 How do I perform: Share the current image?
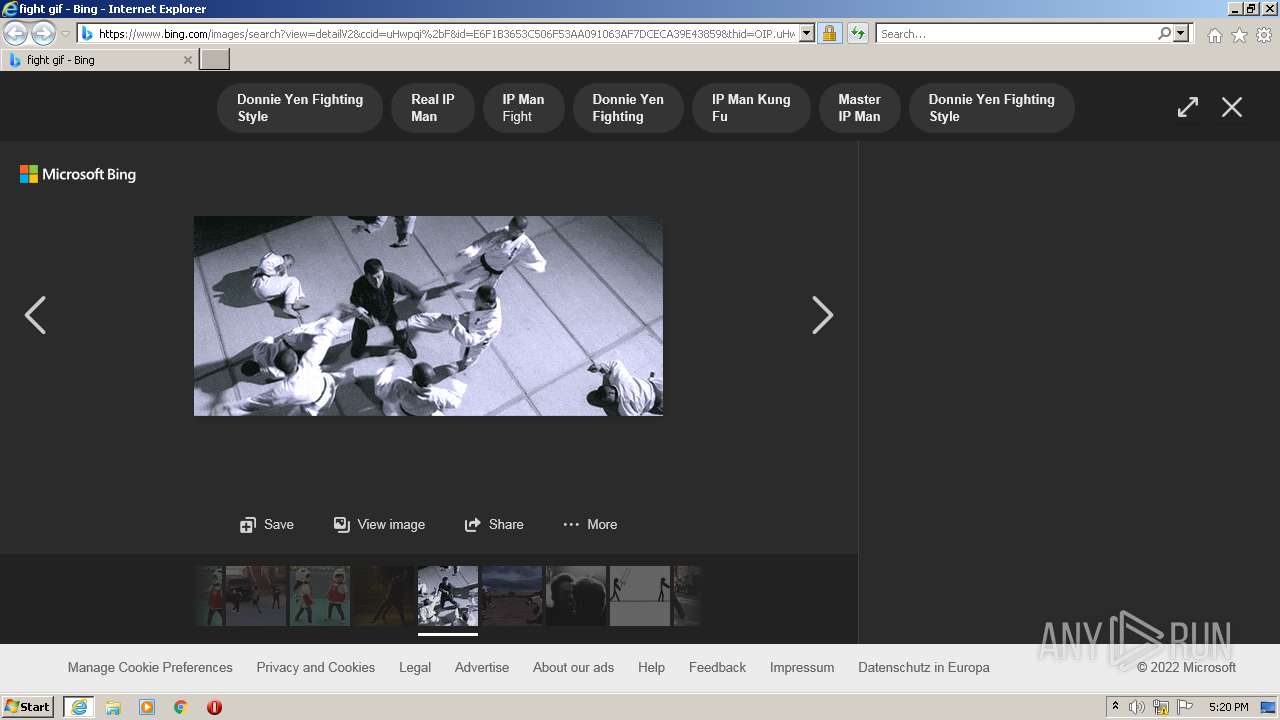(494, 524)
